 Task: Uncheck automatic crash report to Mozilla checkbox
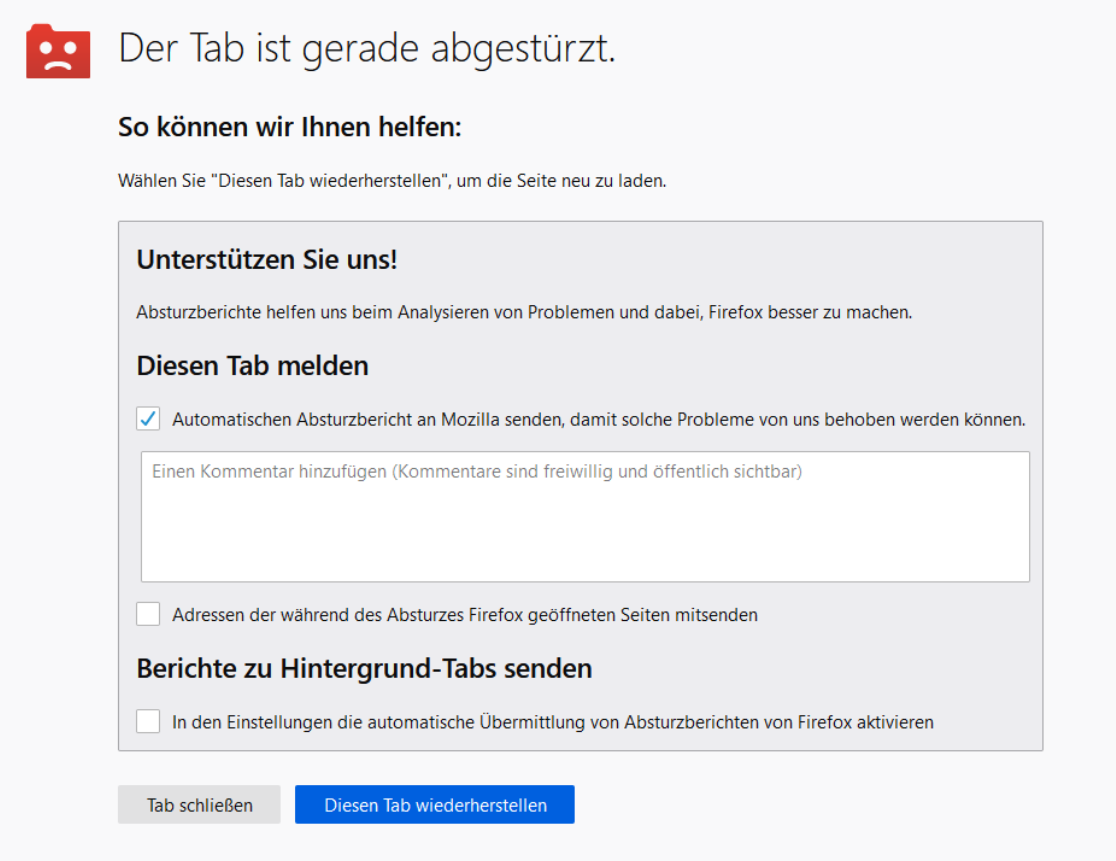click(148, 420)
